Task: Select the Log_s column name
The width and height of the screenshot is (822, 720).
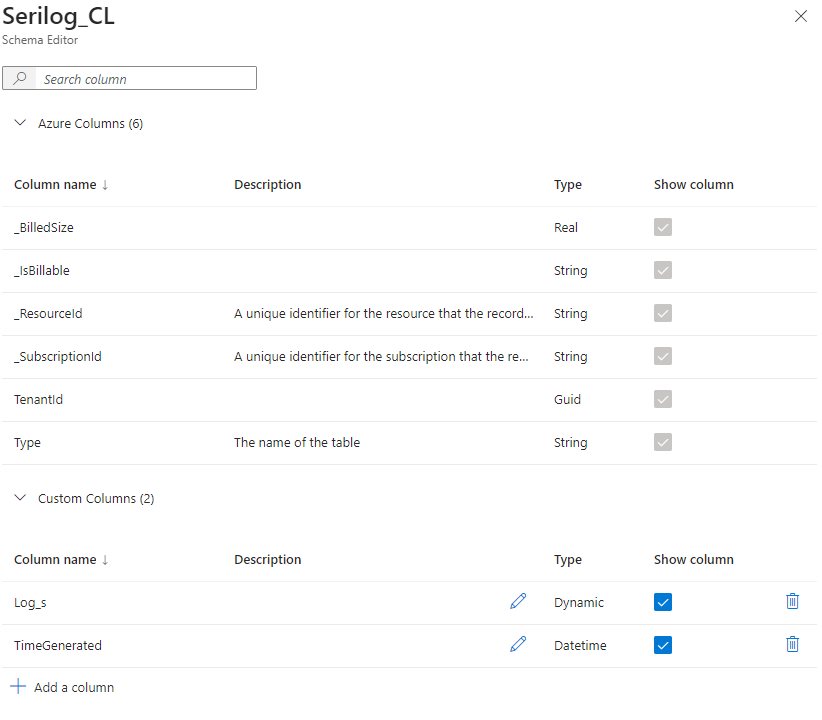Action: click(x=30, y=603)
